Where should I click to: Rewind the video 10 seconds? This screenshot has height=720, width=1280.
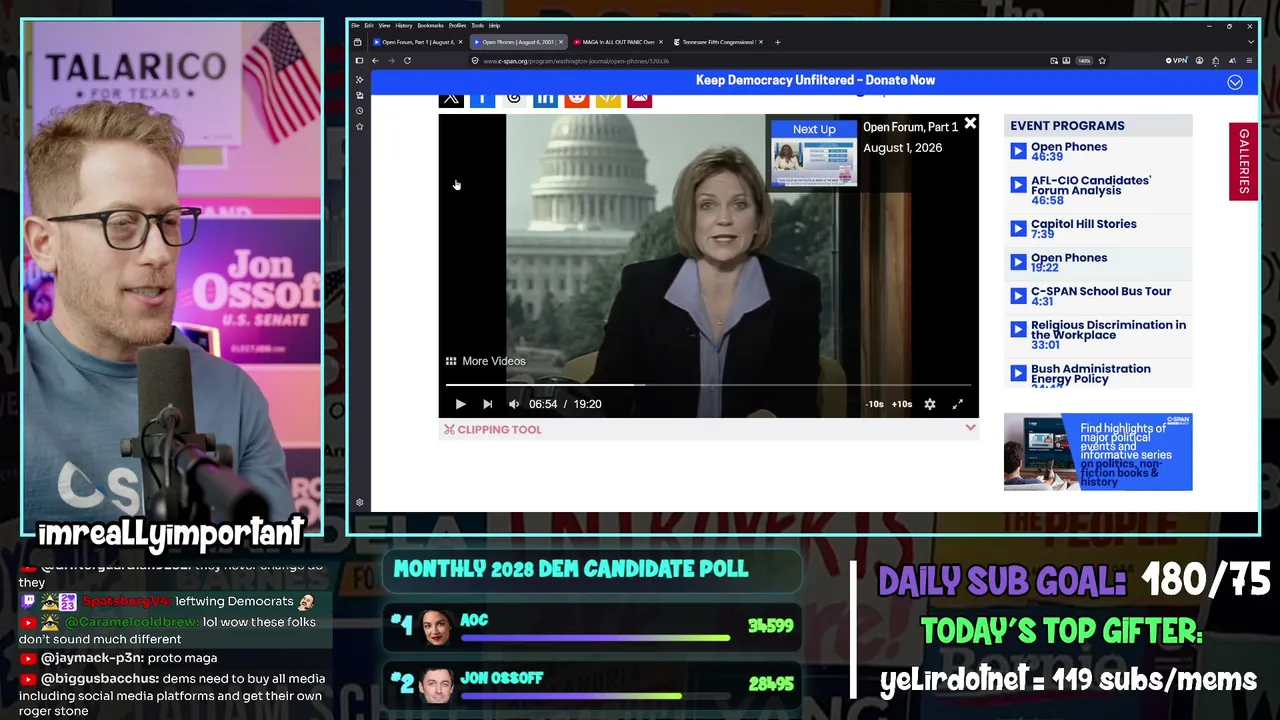click(875, 404)
